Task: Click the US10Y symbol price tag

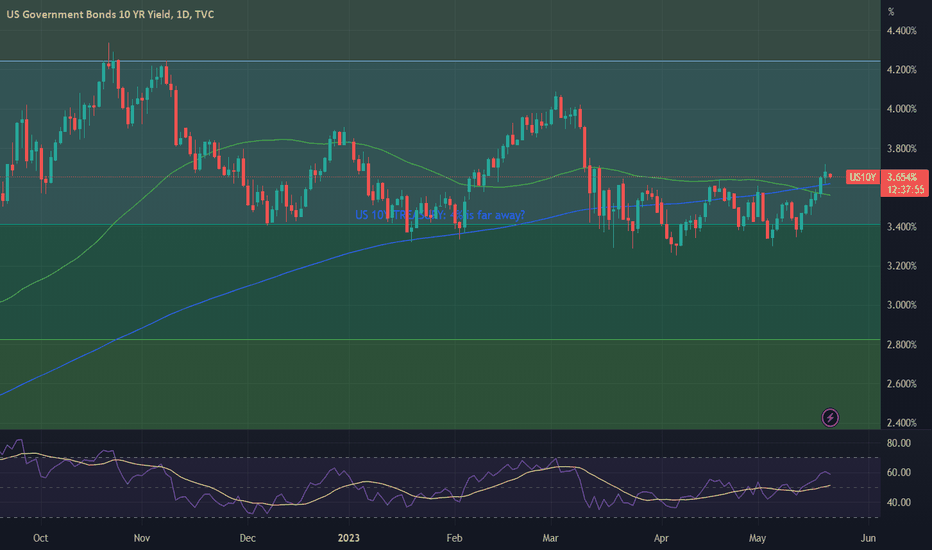Action: click(862, 177)
